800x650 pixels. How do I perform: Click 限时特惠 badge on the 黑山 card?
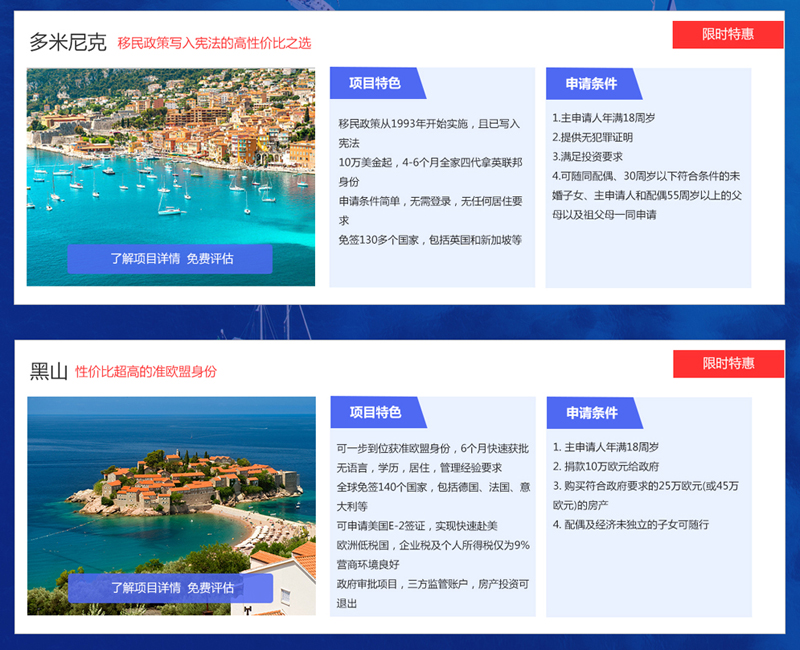tap(729, 364)
